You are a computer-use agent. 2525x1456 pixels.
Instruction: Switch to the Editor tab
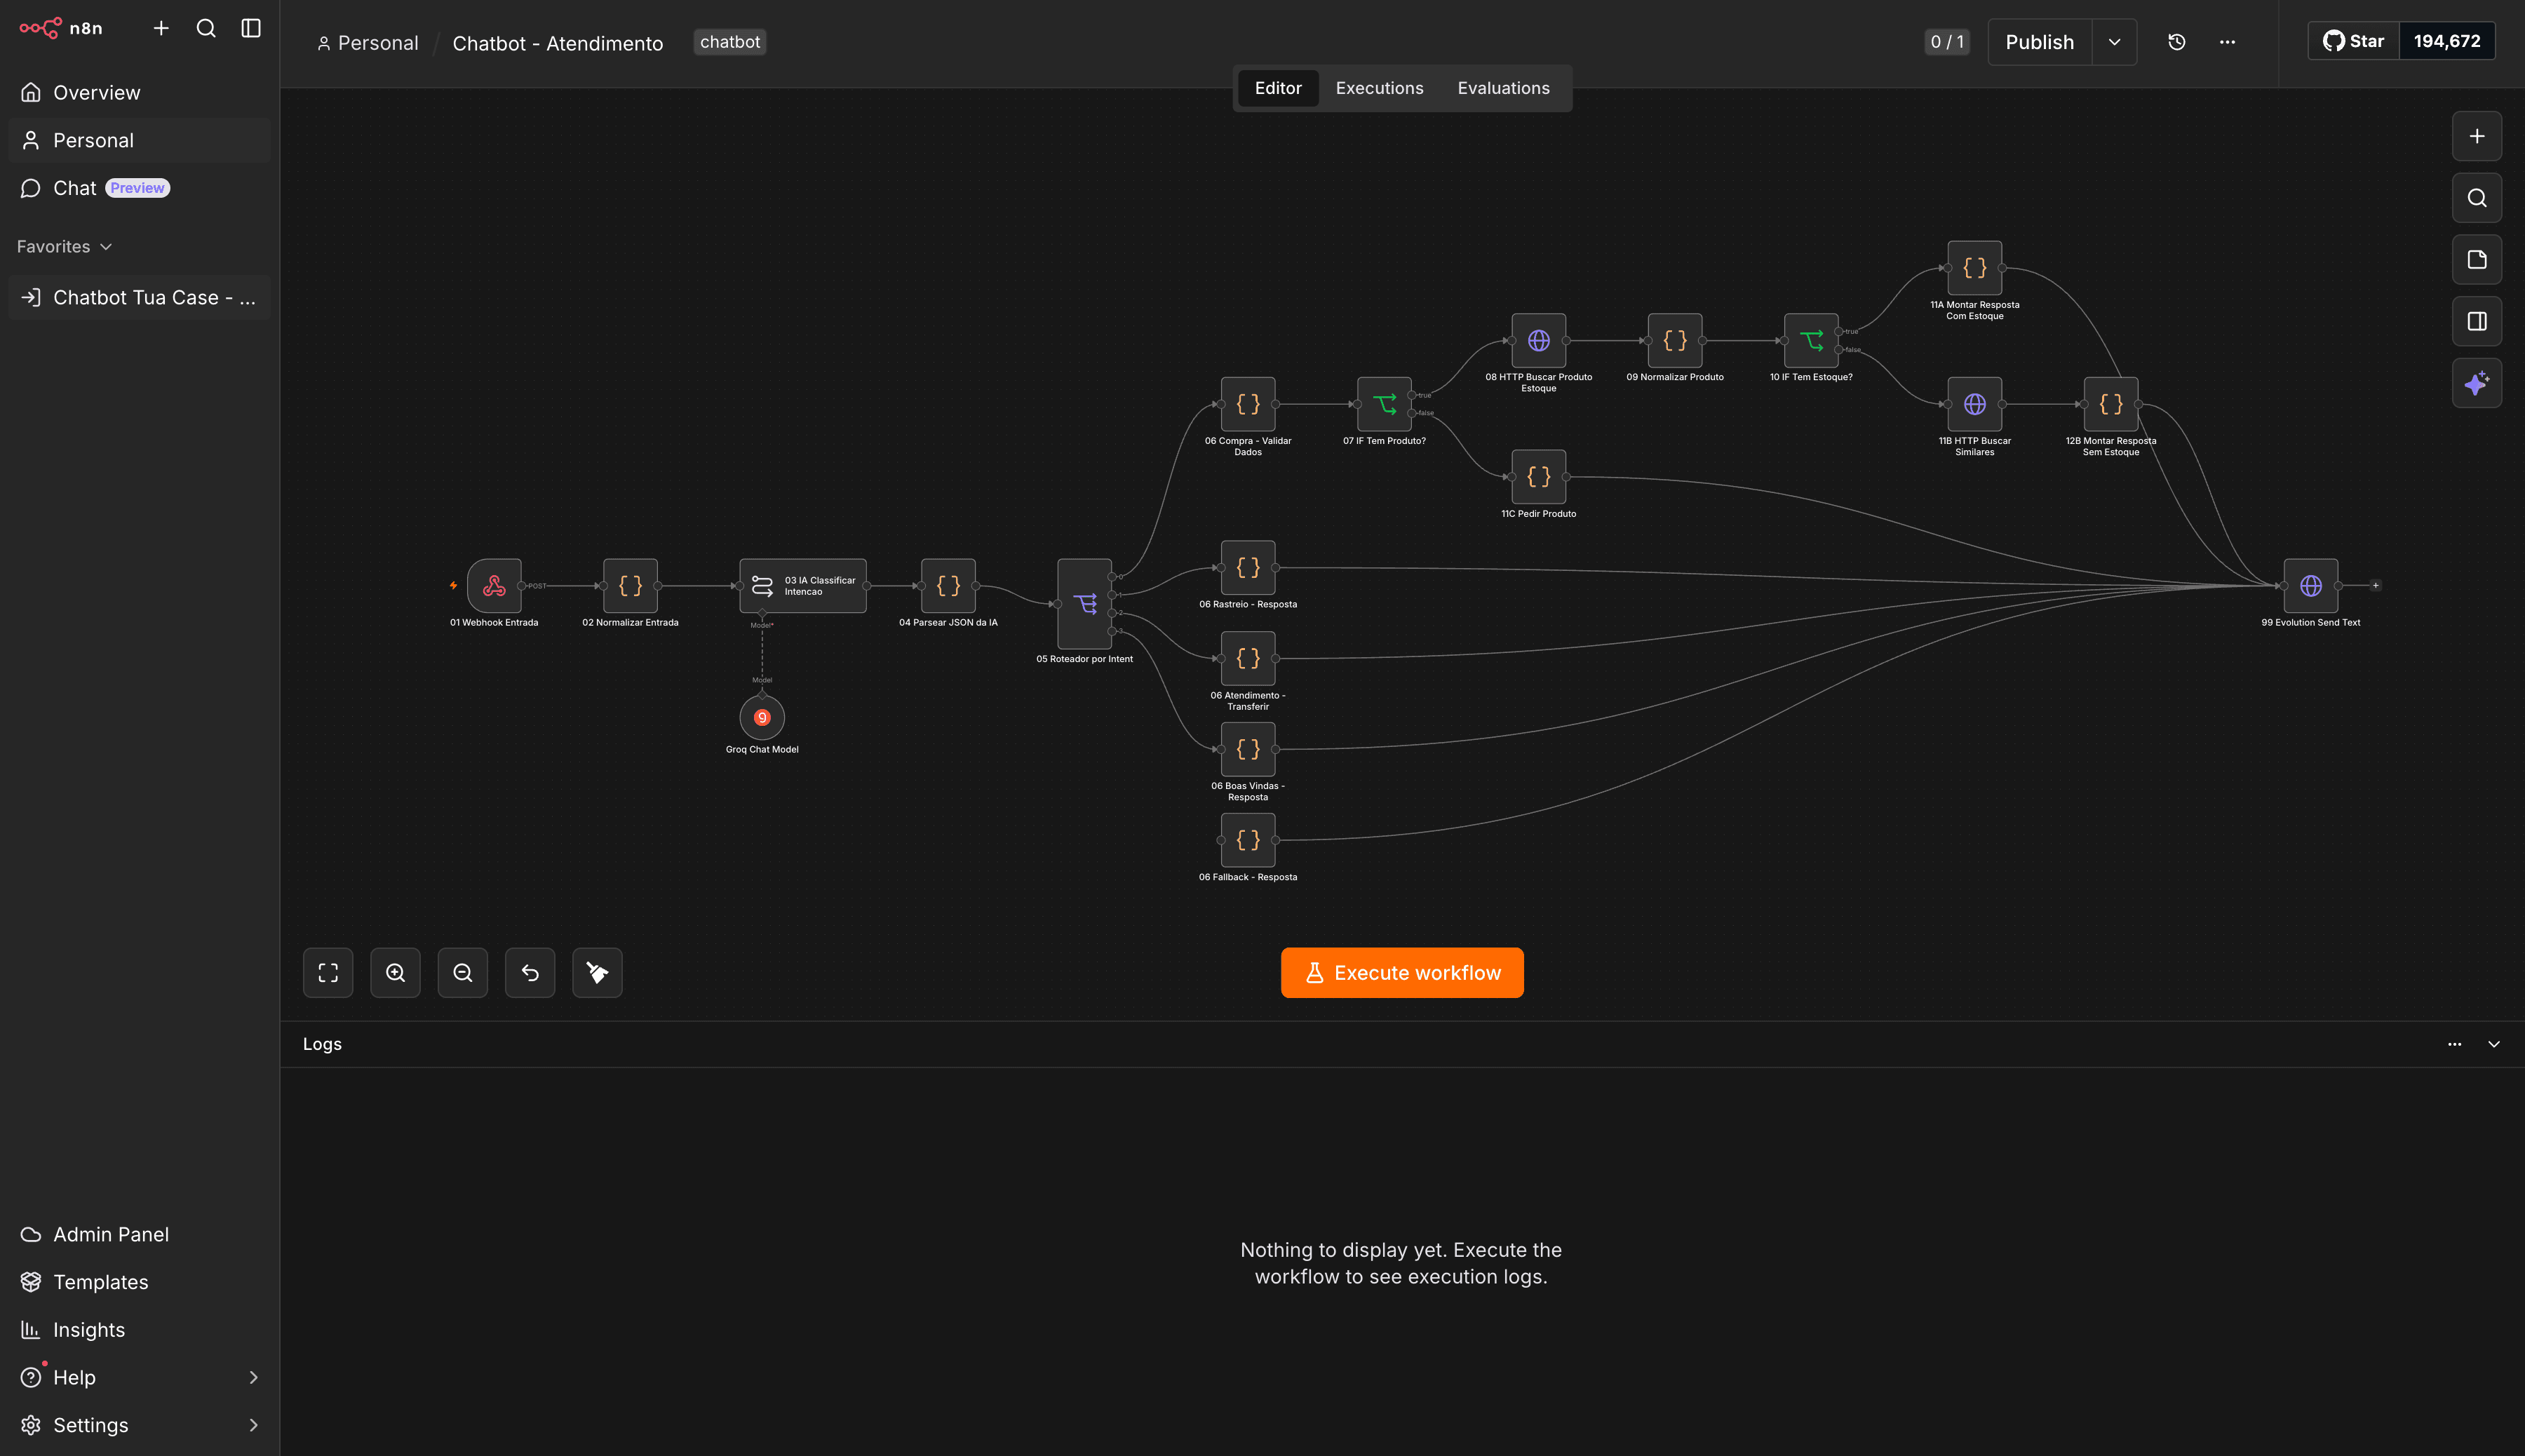pyautogui.click(x=1278, y=88)
